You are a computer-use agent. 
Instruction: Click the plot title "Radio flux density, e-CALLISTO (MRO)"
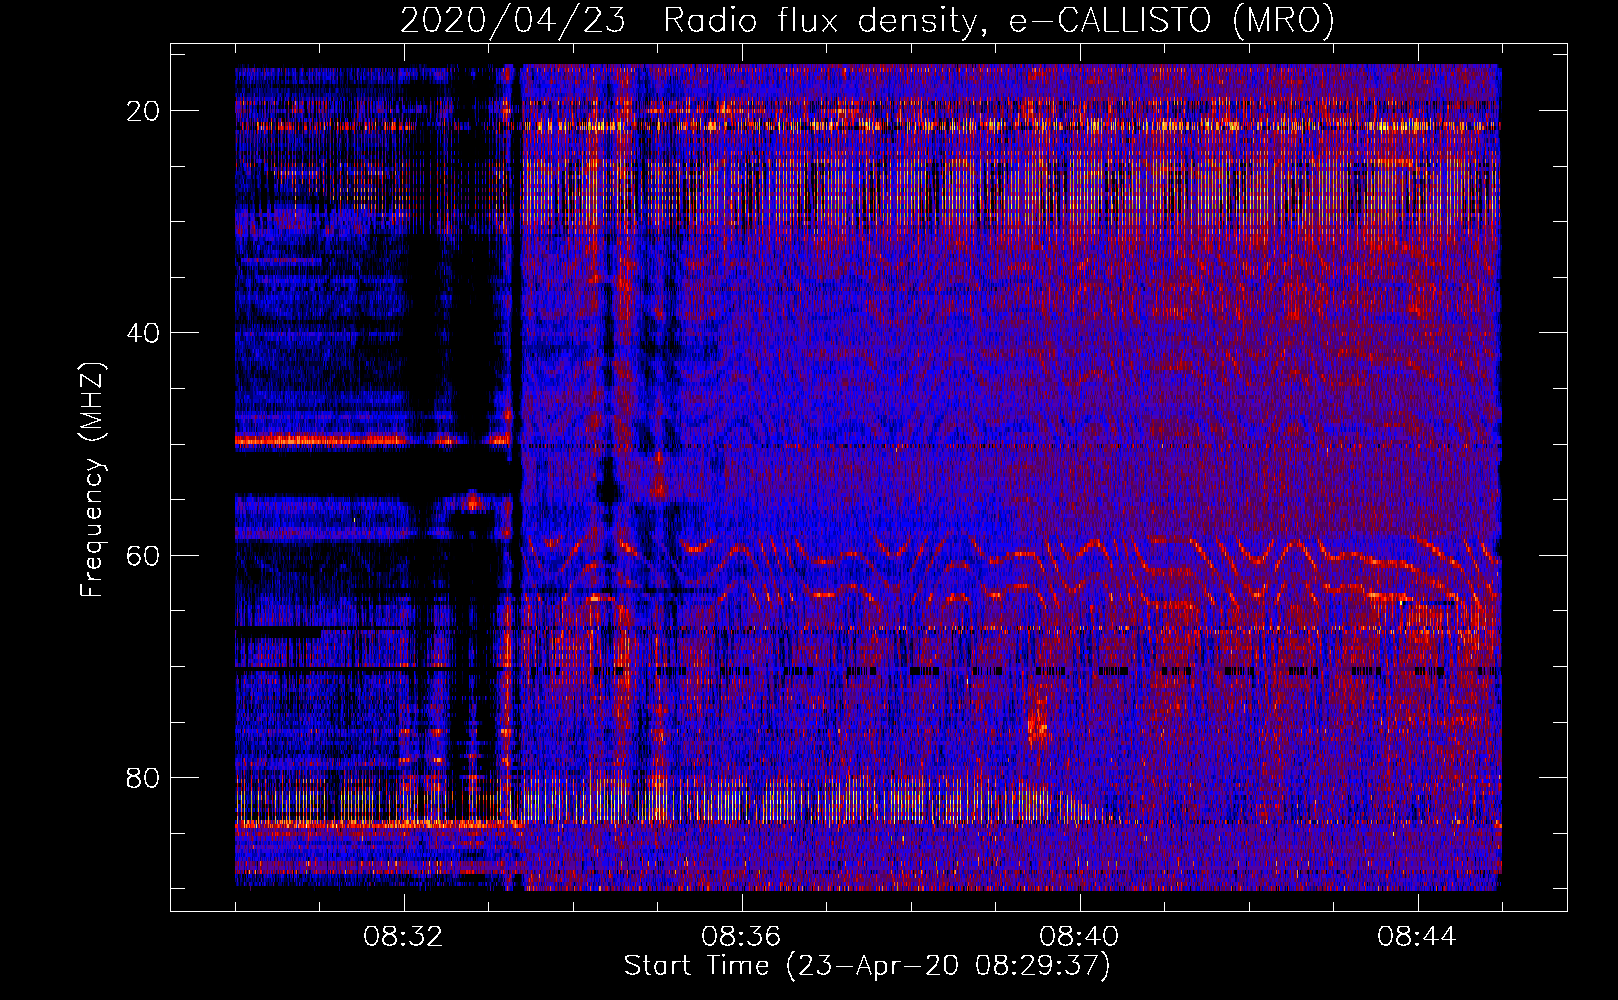click(x=999, y=20)
